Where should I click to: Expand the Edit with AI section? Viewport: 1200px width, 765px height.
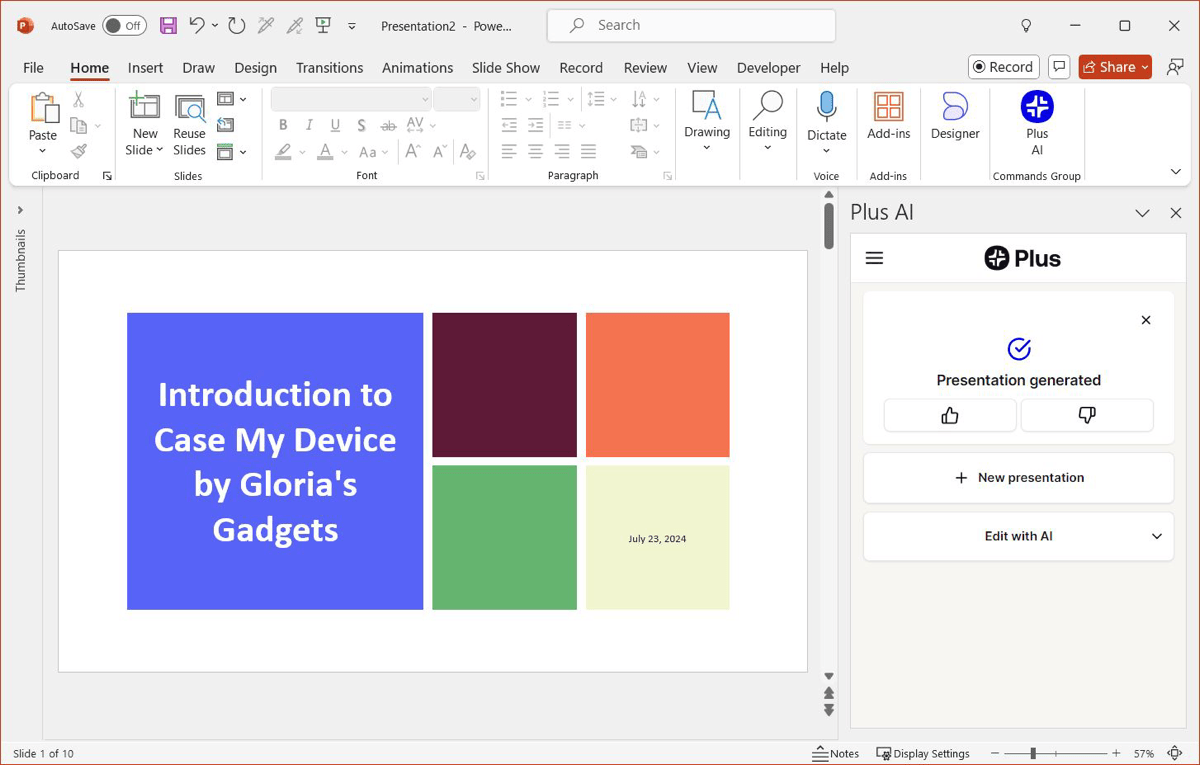[1018, 536]
